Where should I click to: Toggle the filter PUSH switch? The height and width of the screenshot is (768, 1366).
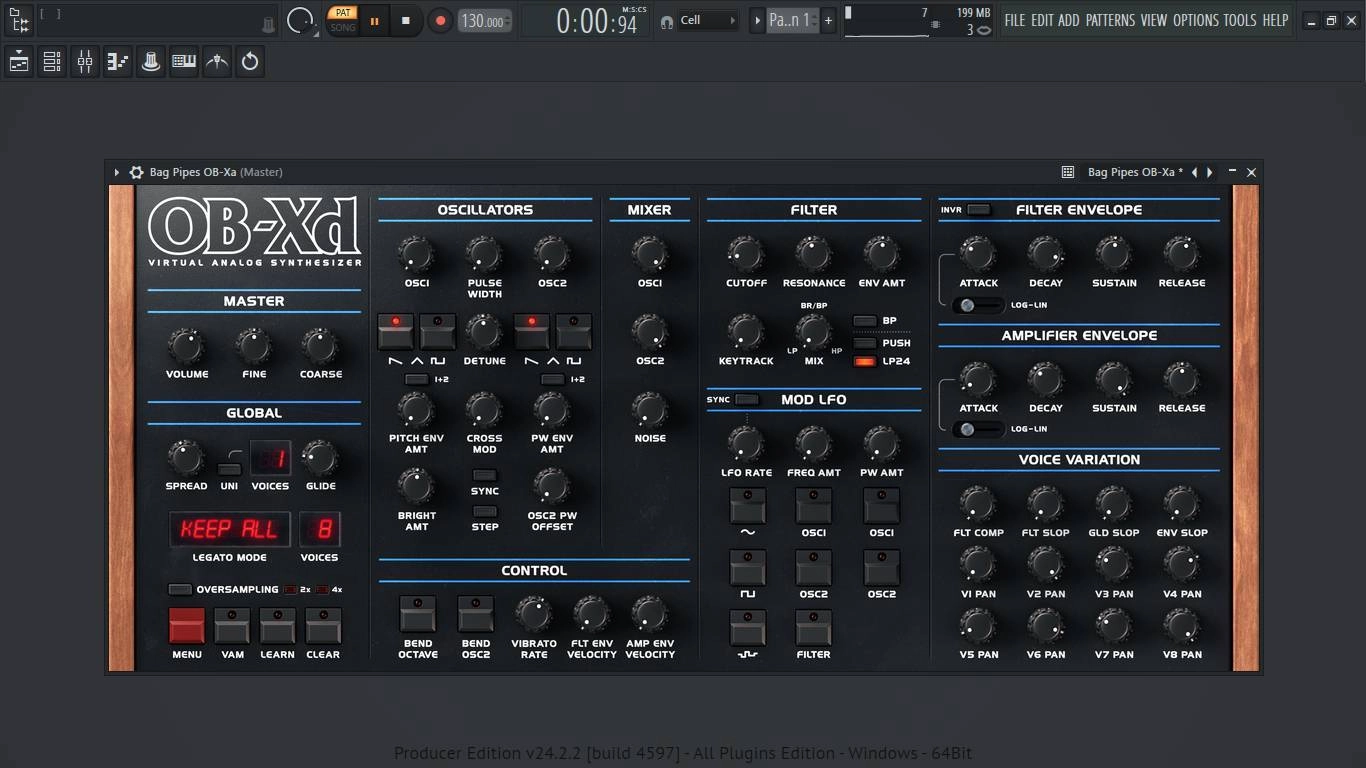[x=864, y=343]
